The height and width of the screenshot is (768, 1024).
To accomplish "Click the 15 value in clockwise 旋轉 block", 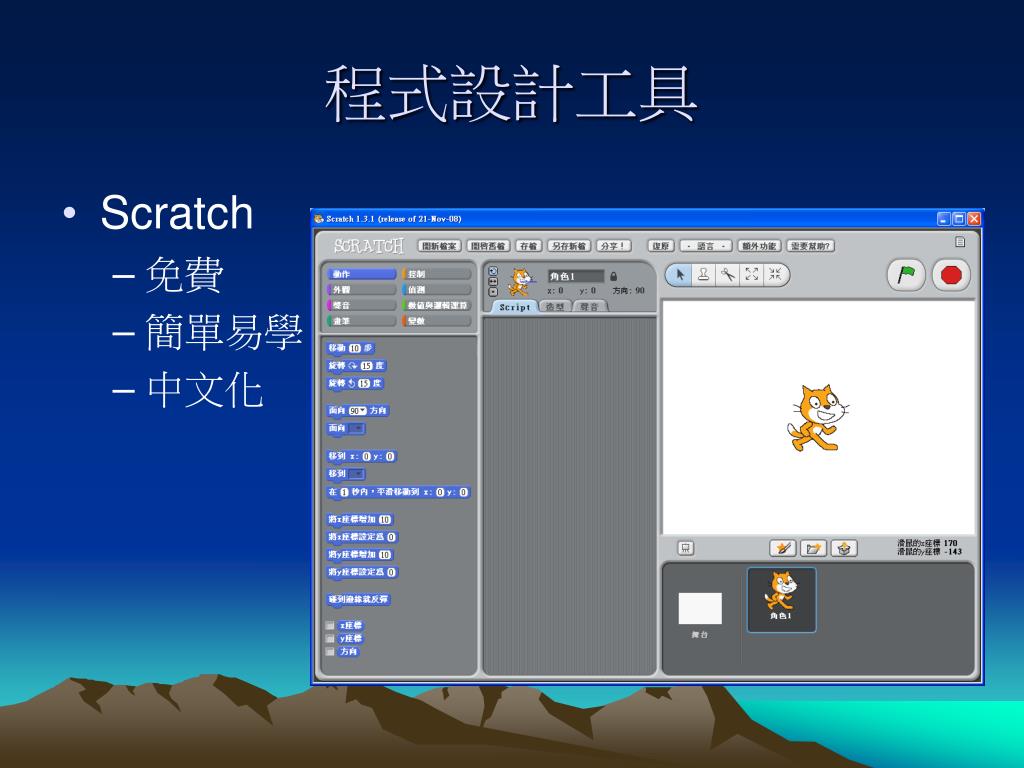I will pyautogui.click(x=366, y=366).
